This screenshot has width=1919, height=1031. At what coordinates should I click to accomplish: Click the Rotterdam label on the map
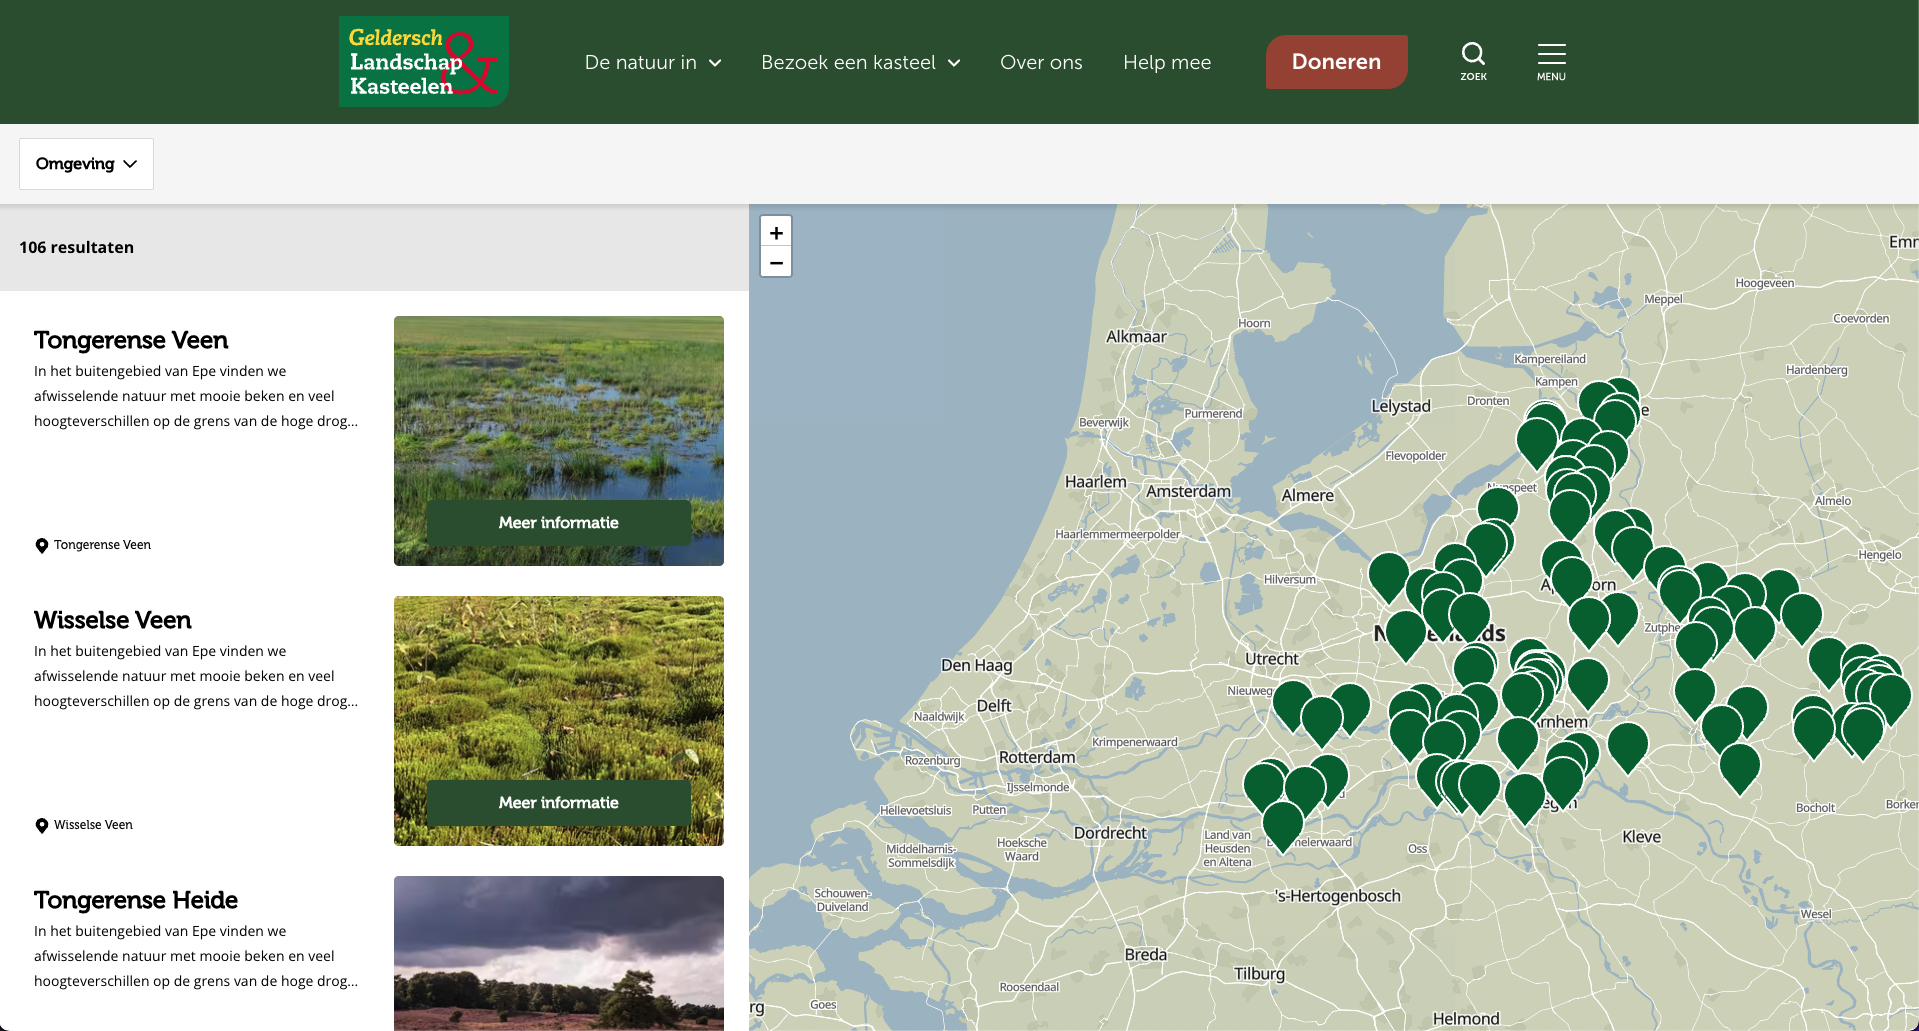[1037, 757]
